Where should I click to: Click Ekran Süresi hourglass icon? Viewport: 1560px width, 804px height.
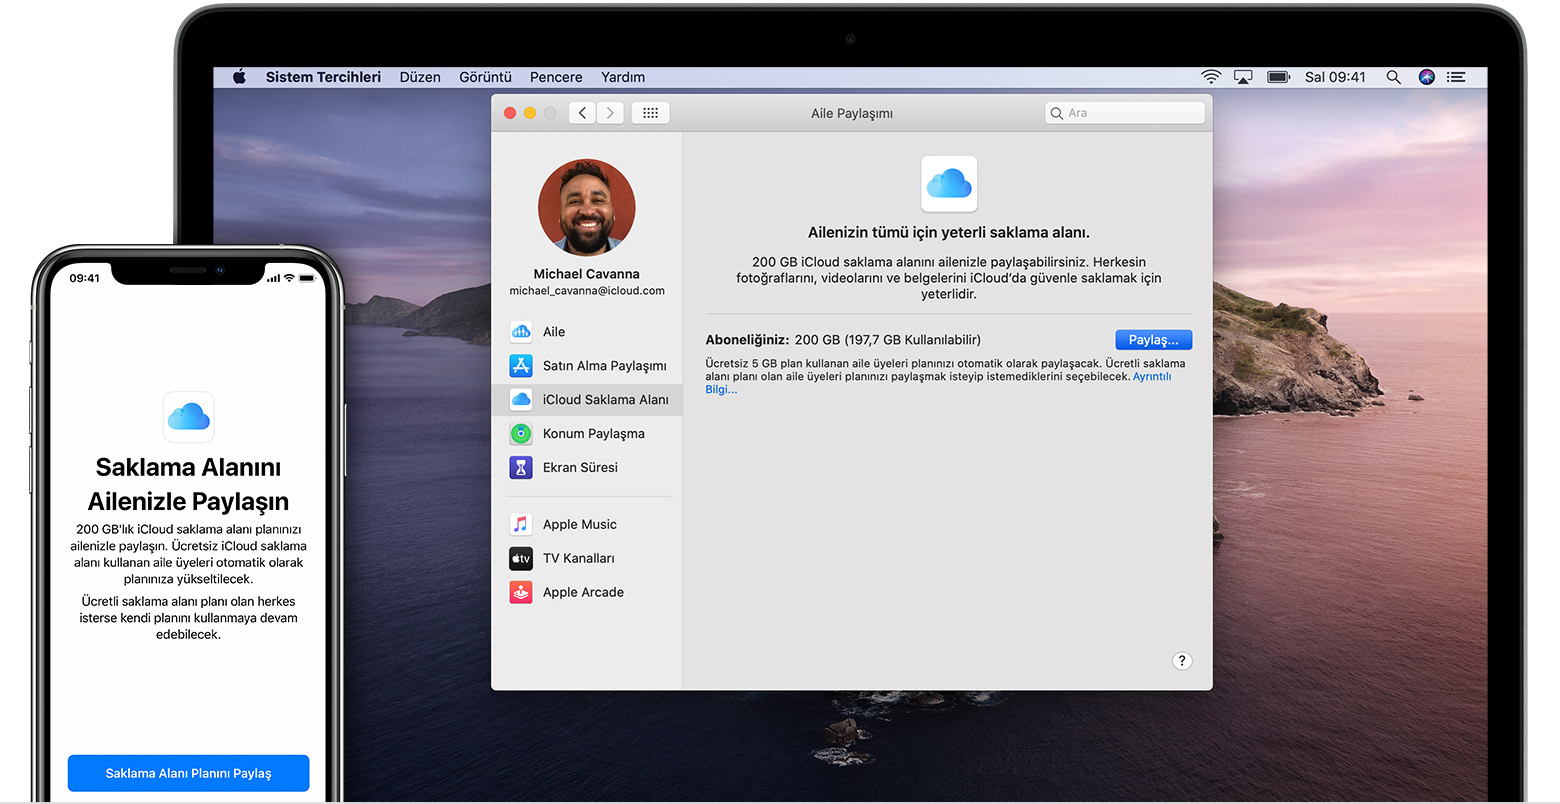pos(521,467)
